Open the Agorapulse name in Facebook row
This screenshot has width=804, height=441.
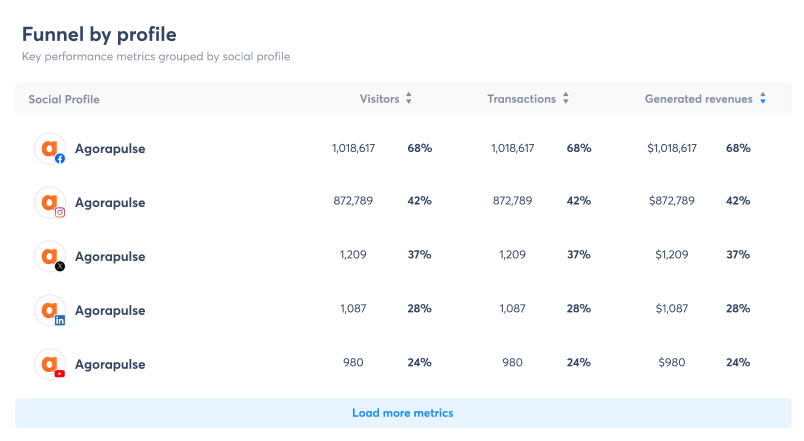110,149
